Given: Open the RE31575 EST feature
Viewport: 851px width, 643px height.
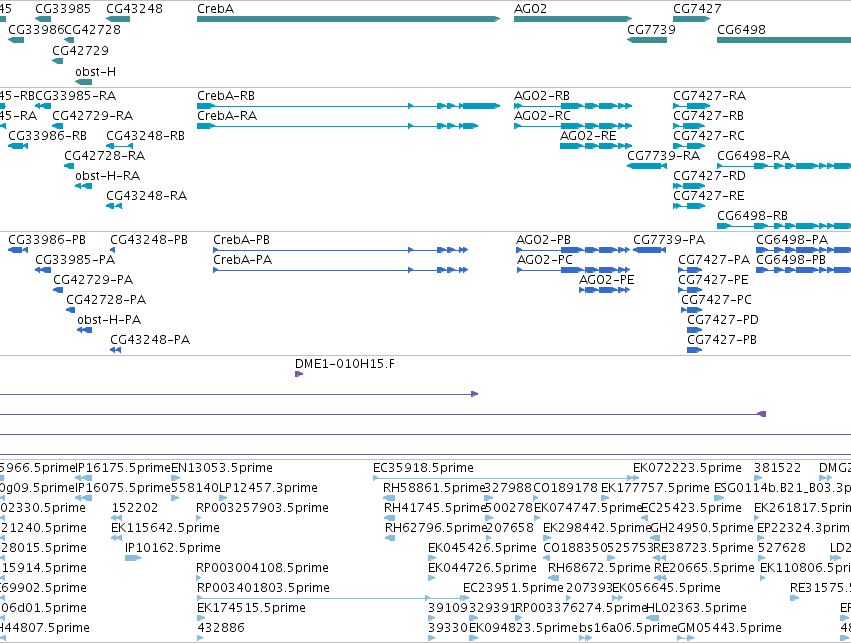Looking at the screenshot, I should coord(795,598).
